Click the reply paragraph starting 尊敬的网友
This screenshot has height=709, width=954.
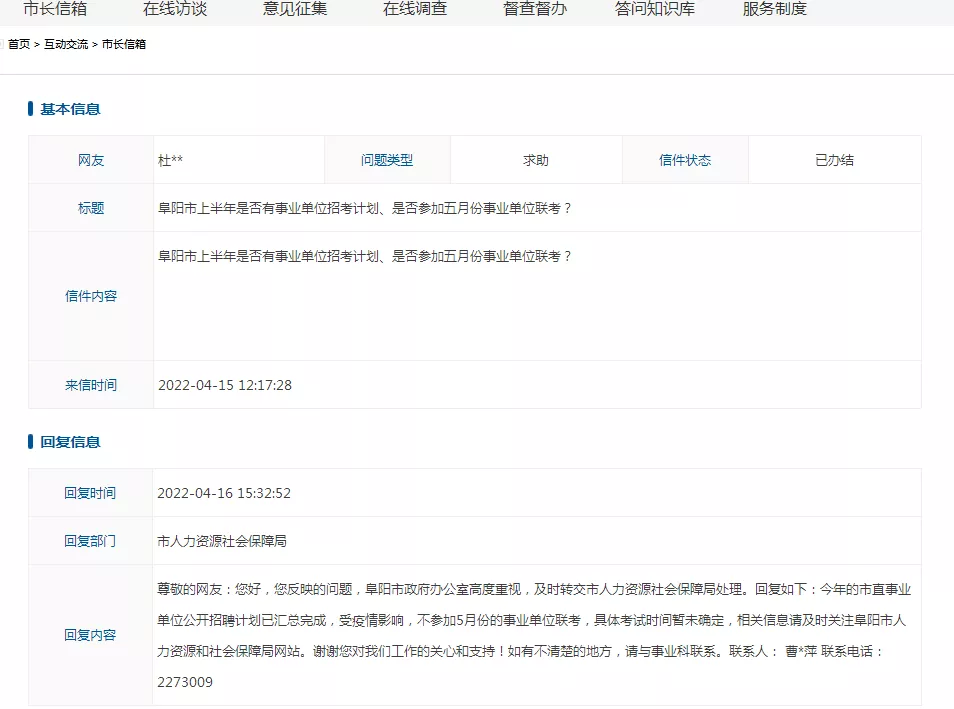(x=534, y=635)
